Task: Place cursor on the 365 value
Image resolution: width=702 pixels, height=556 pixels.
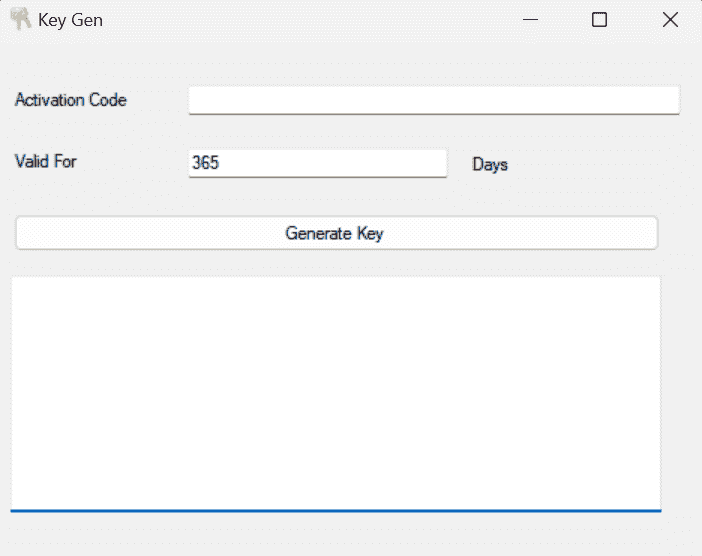Action: pos(205,163)
